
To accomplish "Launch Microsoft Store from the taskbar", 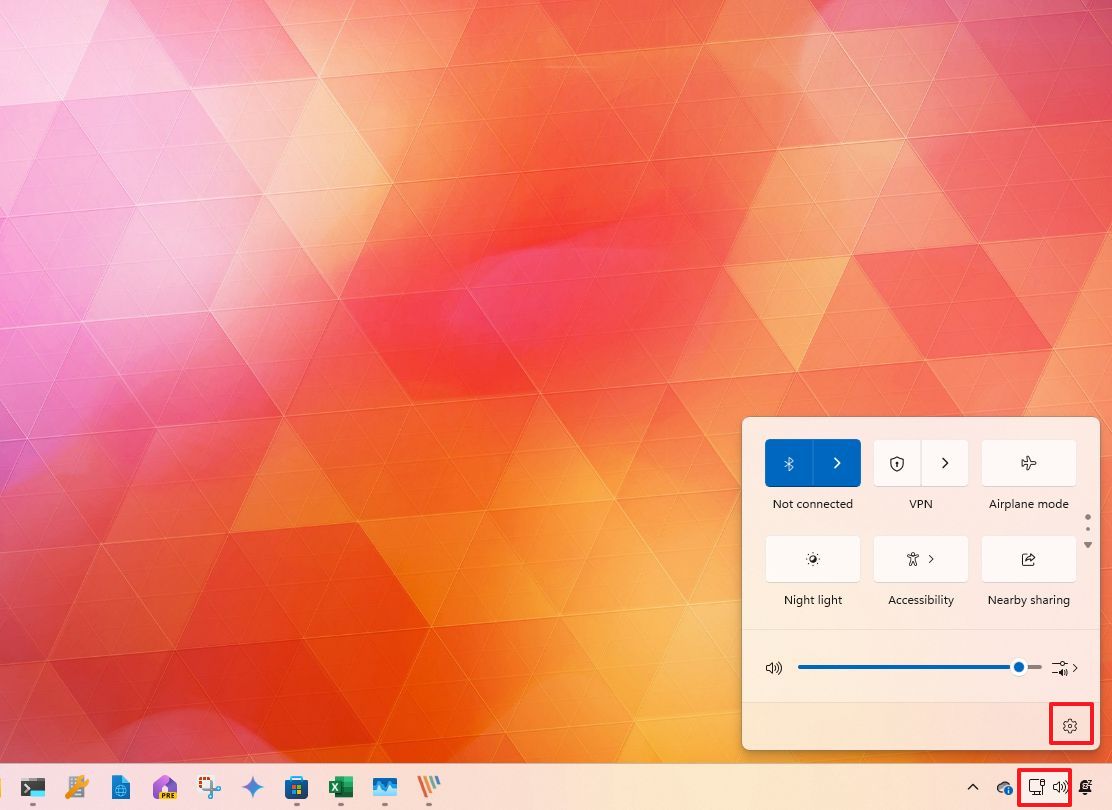I will (296, 787).
